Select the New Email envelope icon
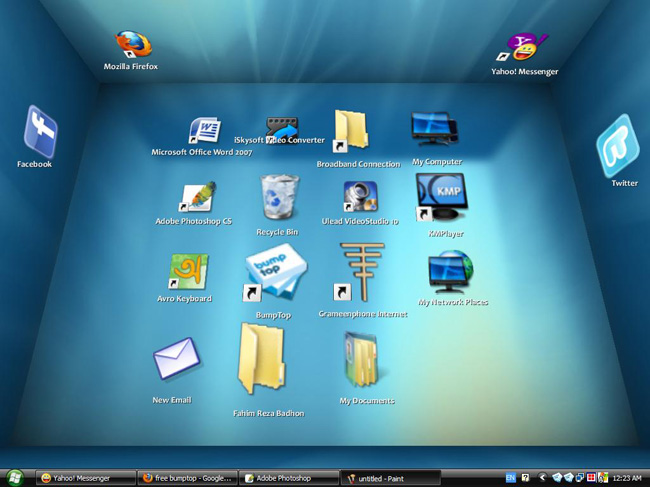Image resolution: width=650 pixels, height=487 pixels. 177,358
